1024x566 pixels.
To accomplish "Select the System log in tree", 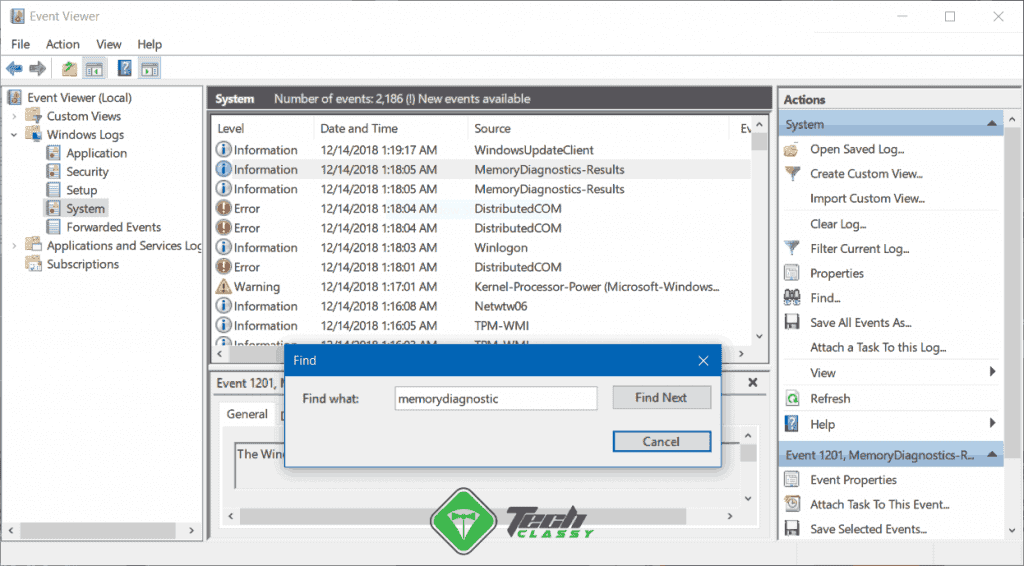I will pyautogui.click(x=85, y=208).
